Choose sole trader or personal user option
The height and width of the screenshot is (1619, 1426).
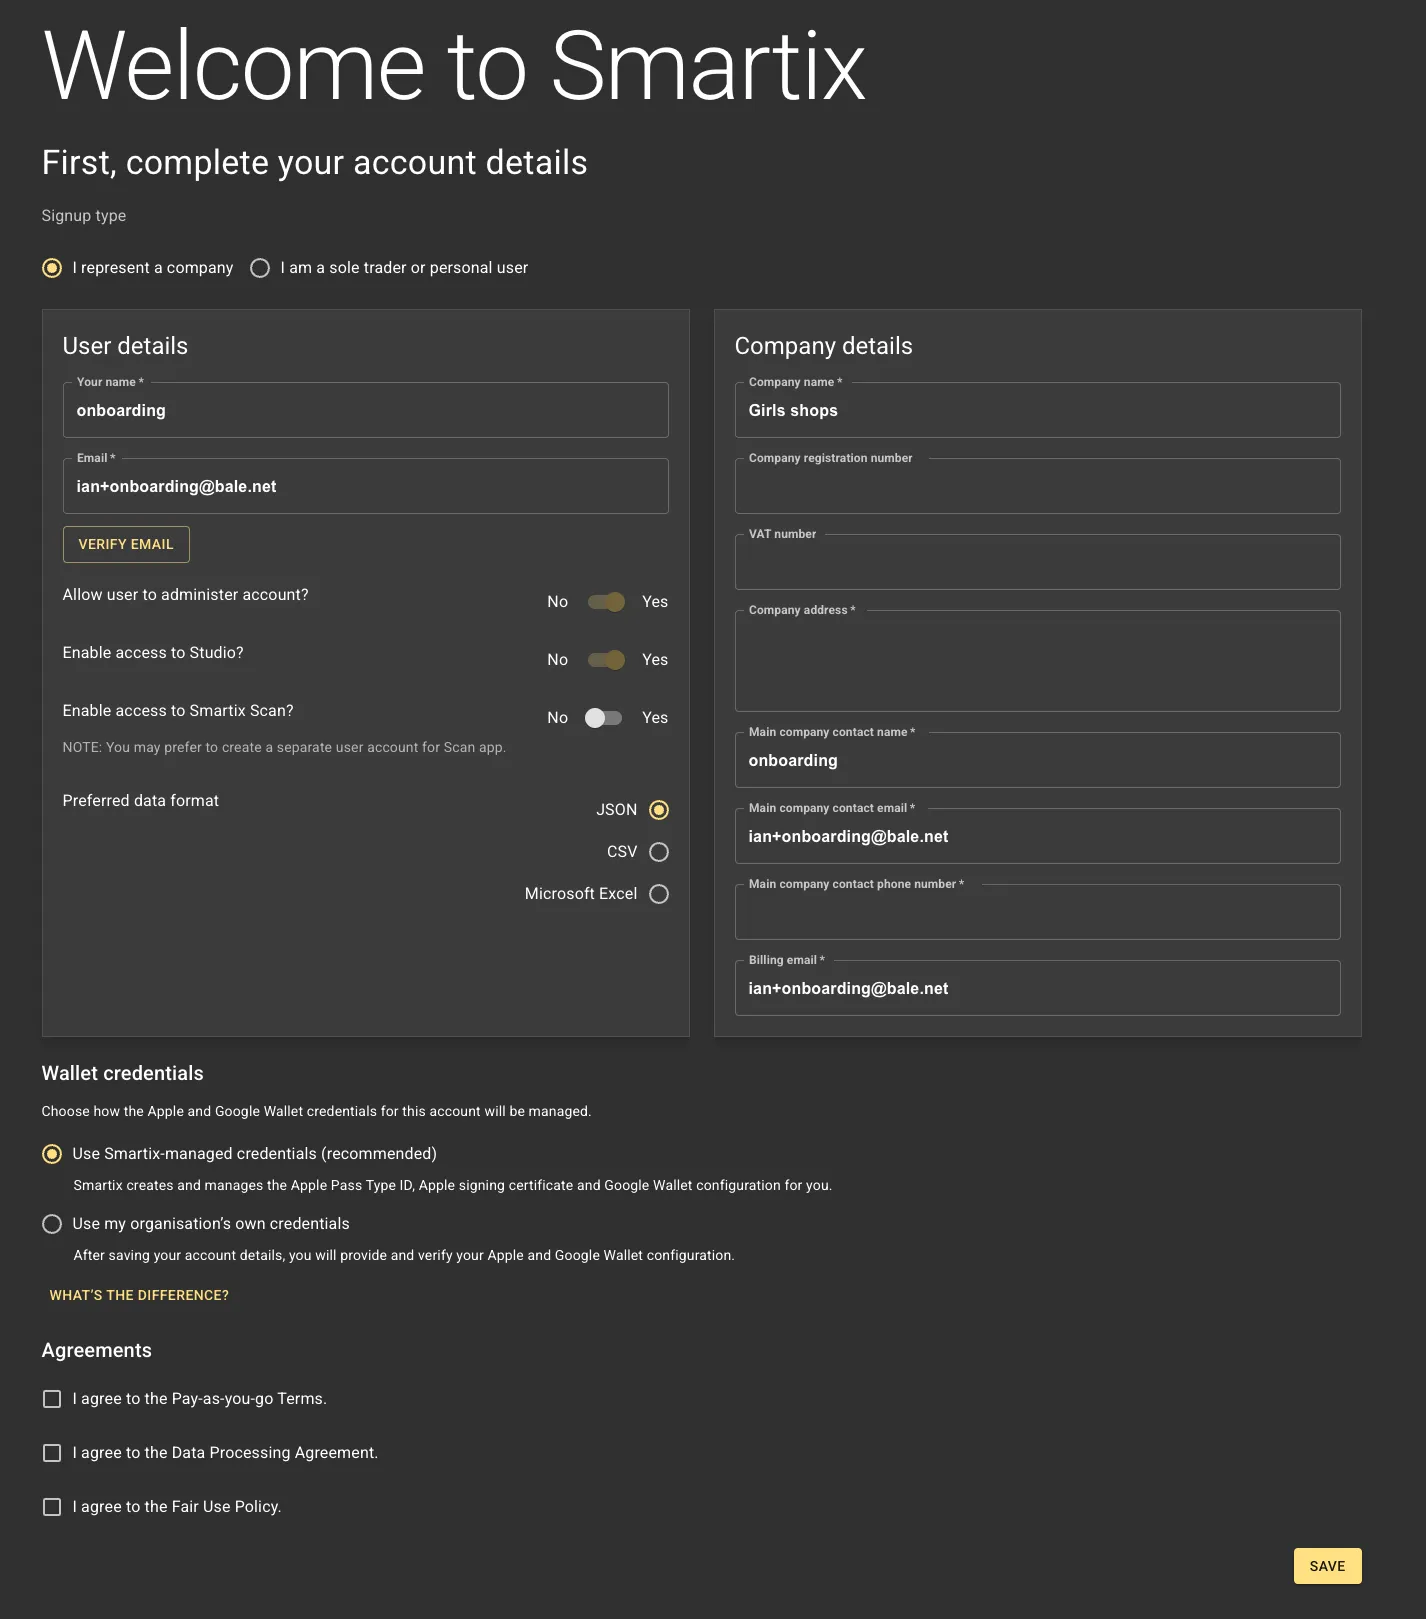260,268
